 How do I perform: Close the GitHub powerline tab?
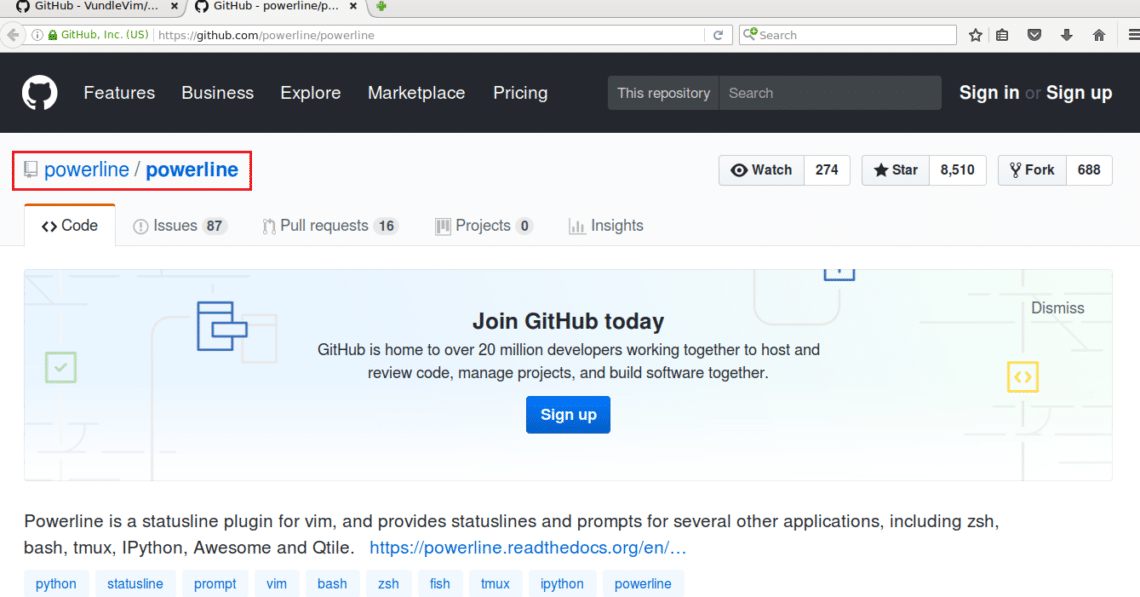353,7
